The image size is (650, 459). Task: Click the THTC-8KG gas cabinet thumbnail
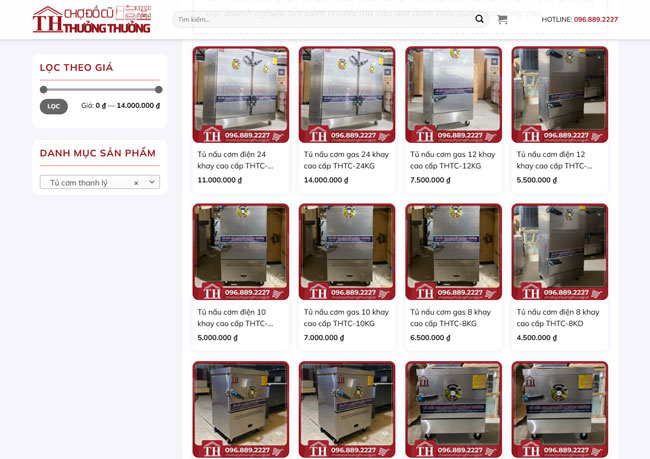[453, 251]
